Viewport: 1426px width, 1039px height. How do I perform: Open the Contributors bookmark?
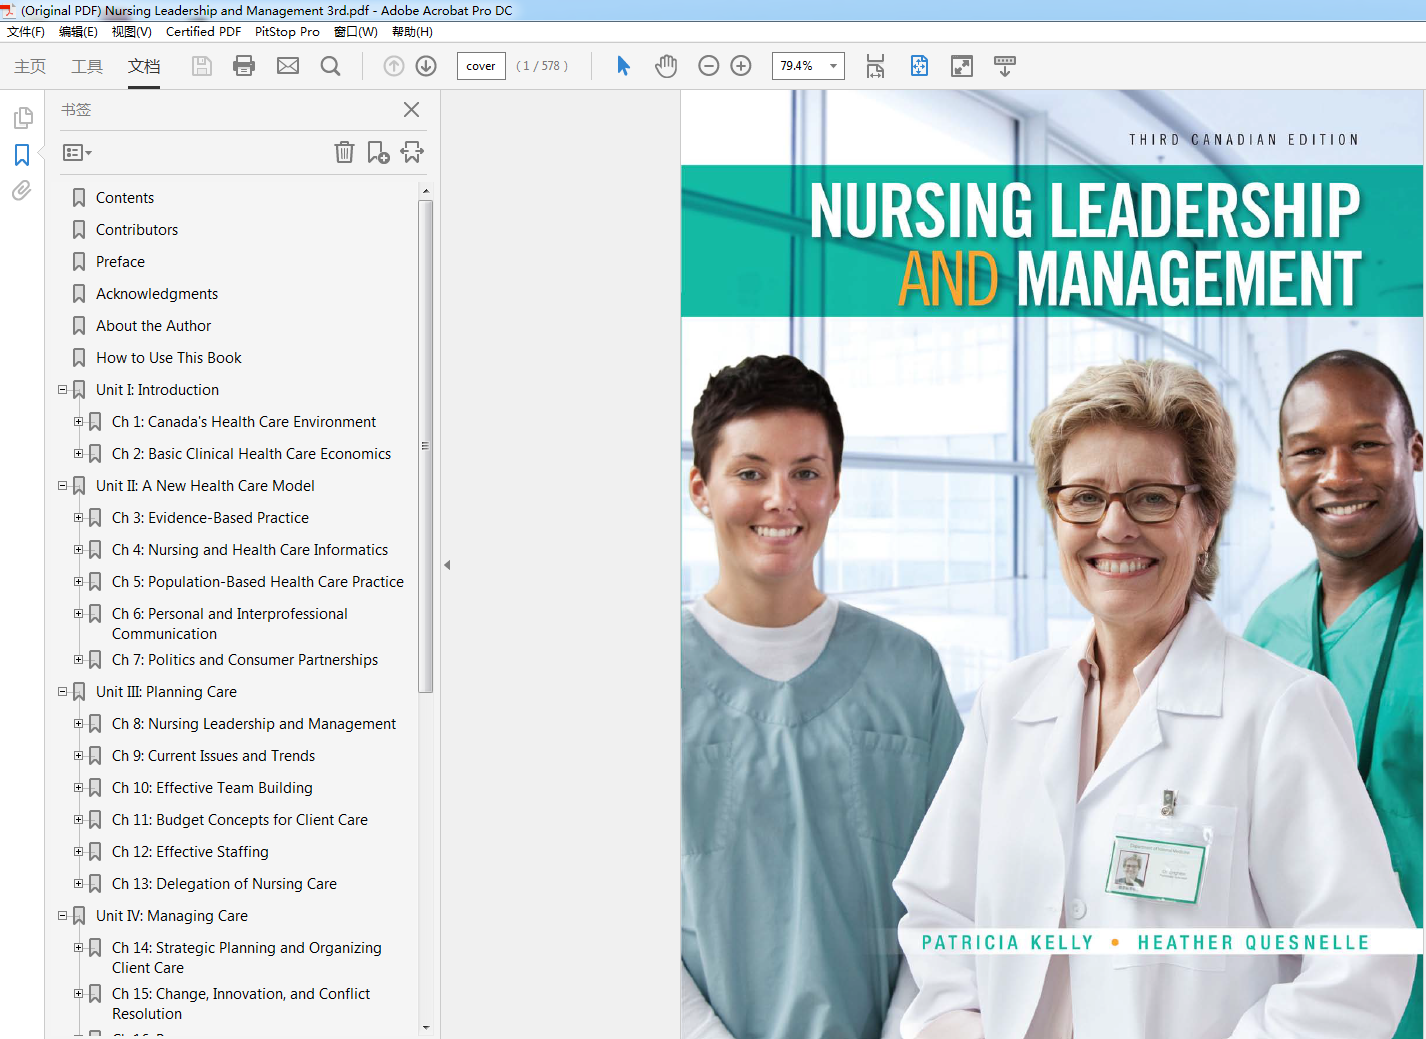coord(137,230)
